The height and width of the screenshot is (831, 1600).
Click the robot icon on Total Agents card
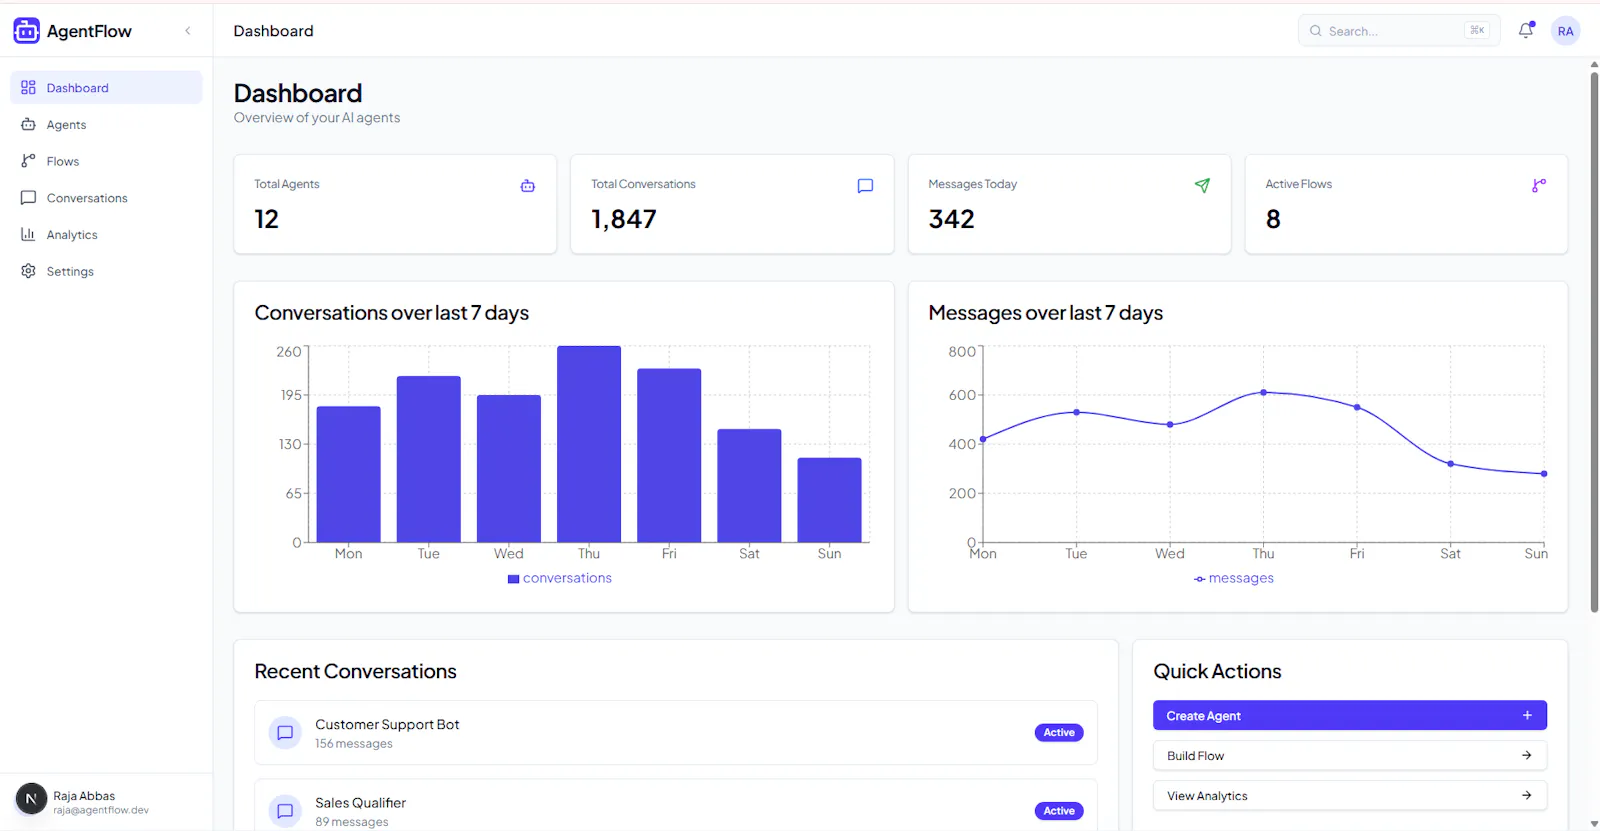tap(528, 186)
